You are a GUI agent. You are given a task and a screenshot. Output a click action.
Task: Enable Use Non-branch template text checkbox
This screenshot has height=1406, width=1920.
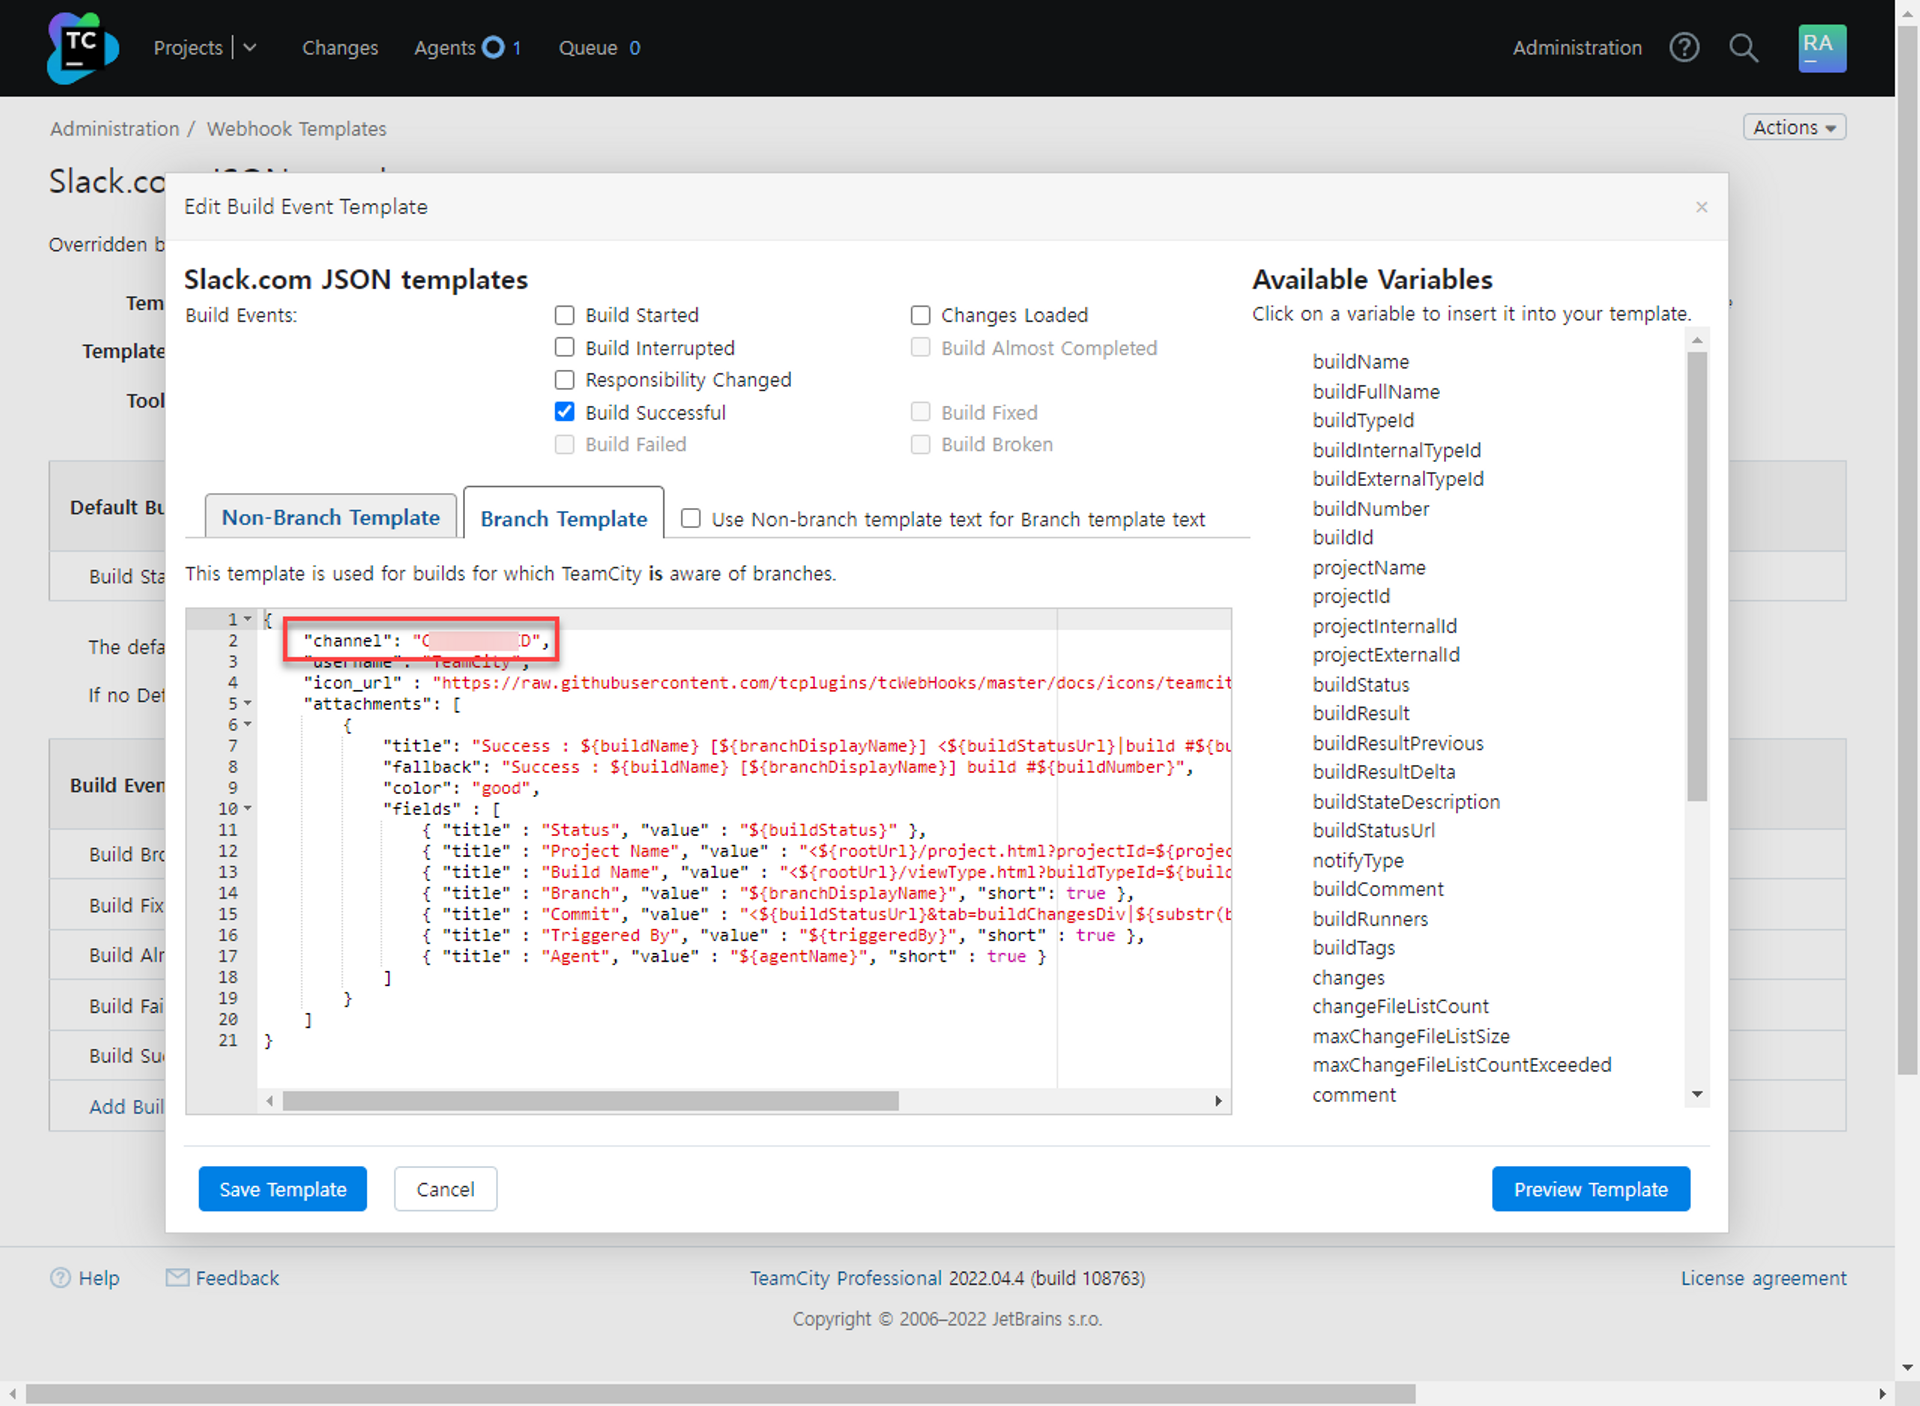(690, 518)
